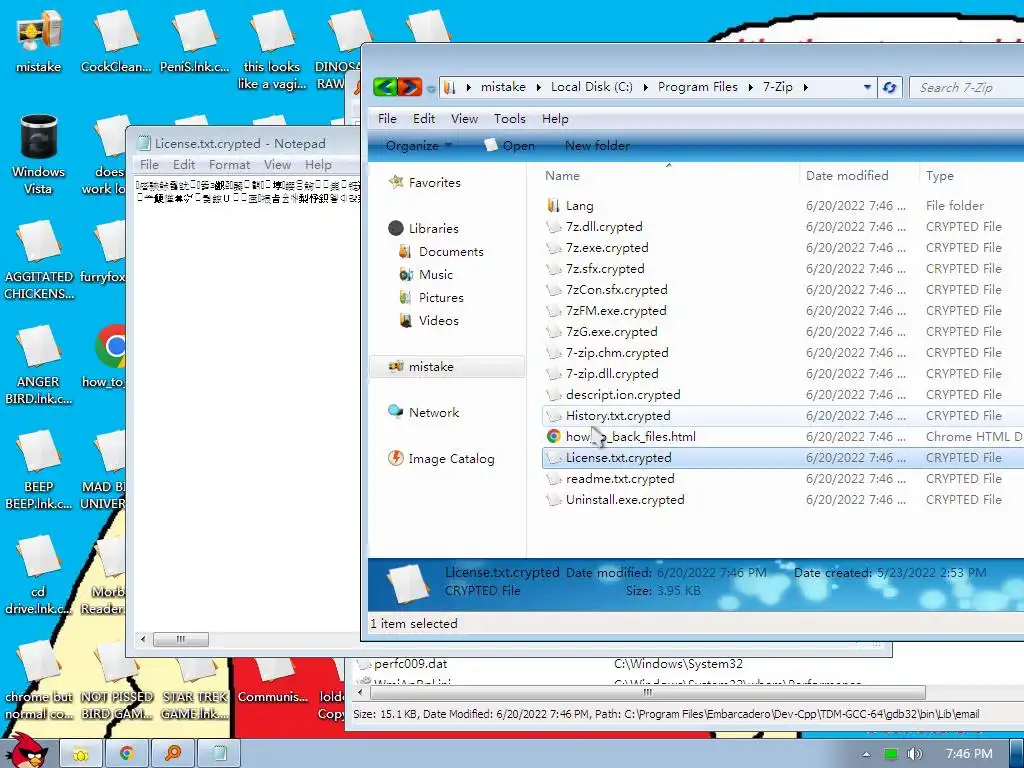
Task: Expand the arrow after Program Files breadcrumb
Action: click(750, 88)
